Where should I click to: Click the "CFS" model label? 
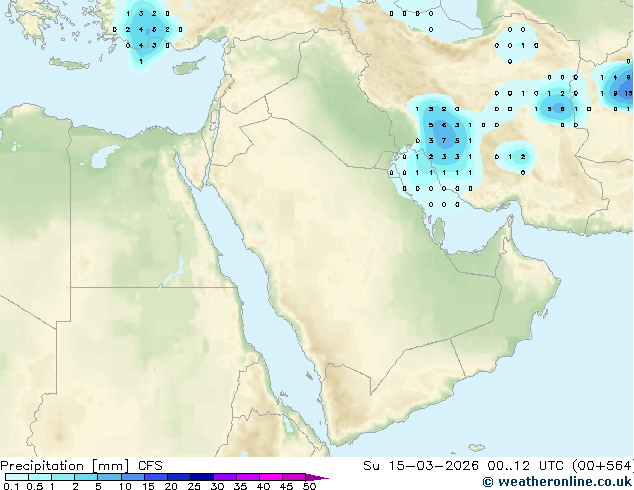[x=150, y=466]
